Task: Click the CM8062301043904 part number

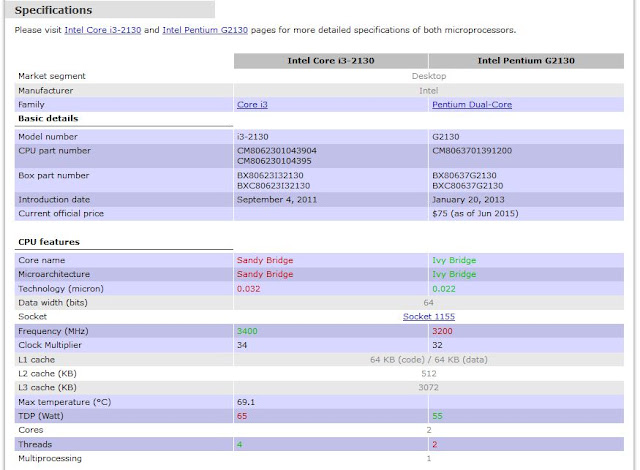Action: [x=277, y=151]
